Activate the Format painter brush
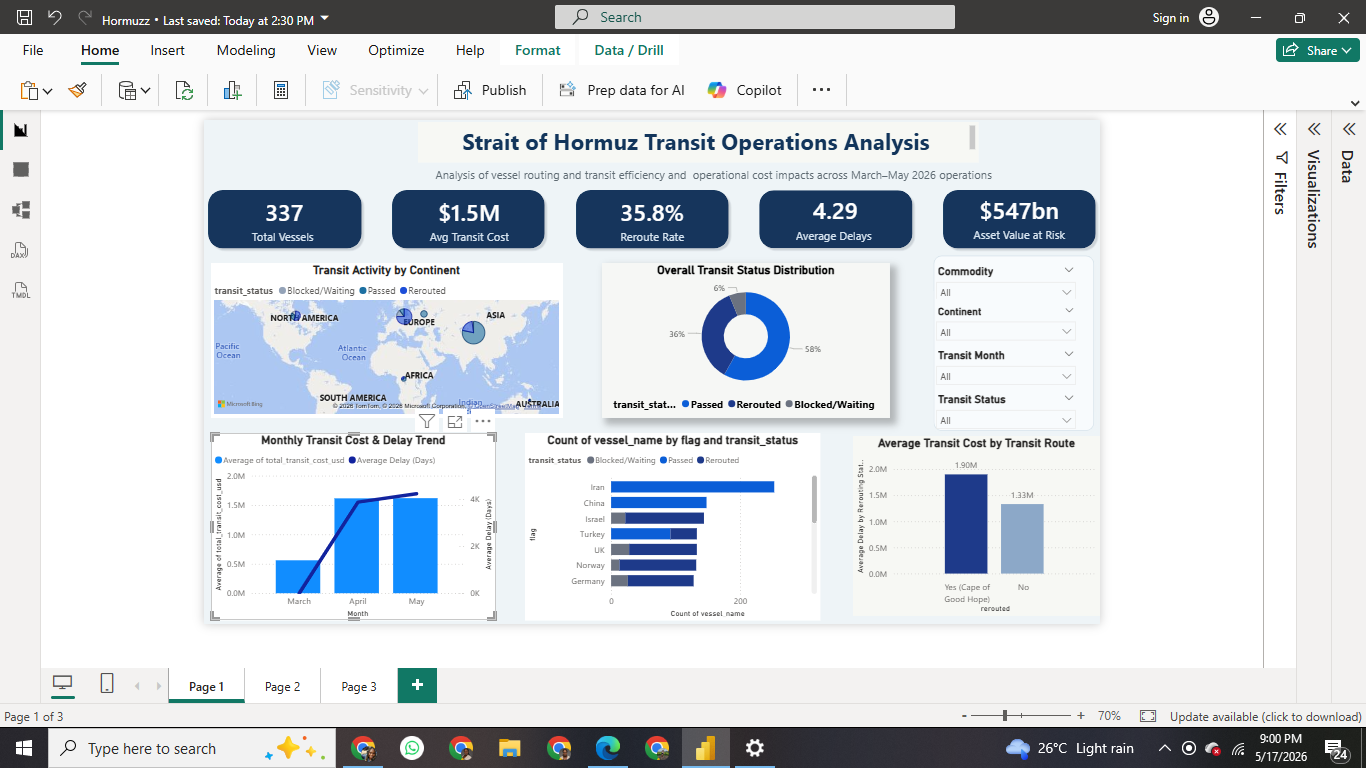The image size is (1366, 768). click(x=78, y=90)
